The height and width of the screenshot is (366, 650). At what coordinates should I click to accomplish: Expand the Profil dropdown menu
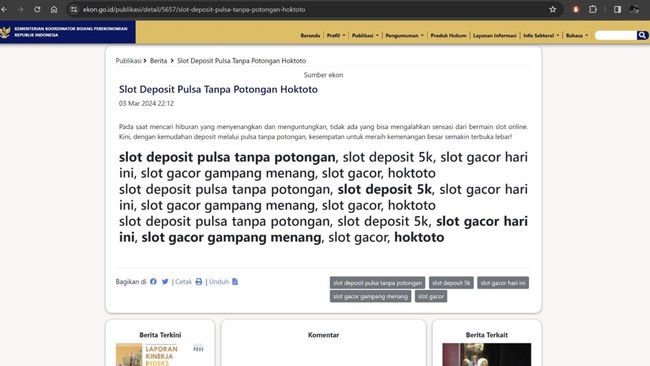pyautogui.click(x=336, y=35)
